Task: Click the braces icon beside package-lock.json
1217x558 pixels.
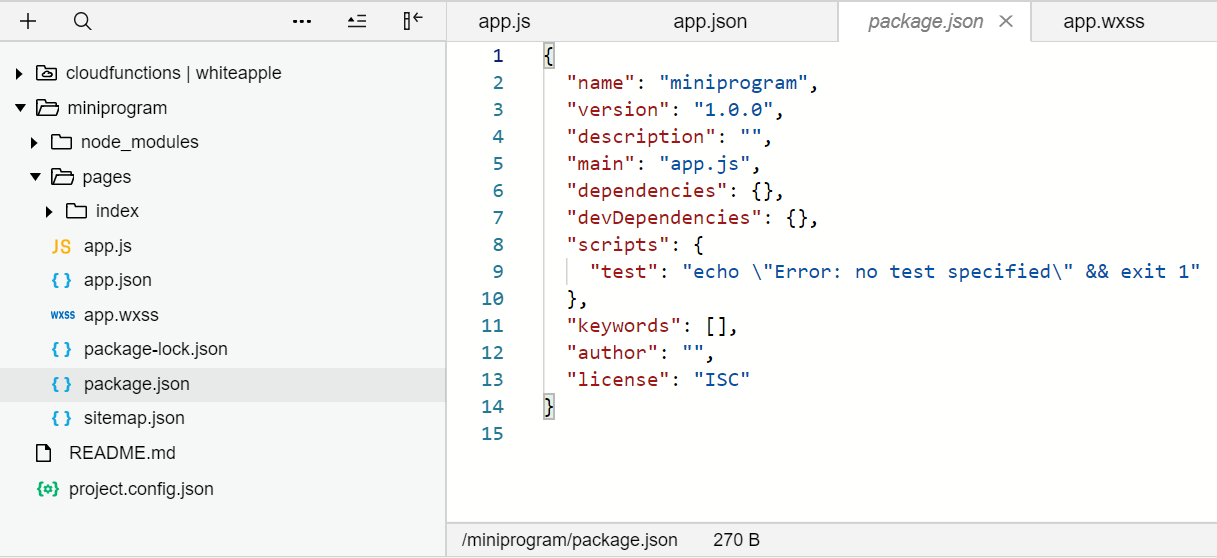Action: click(x=61, y=349)
